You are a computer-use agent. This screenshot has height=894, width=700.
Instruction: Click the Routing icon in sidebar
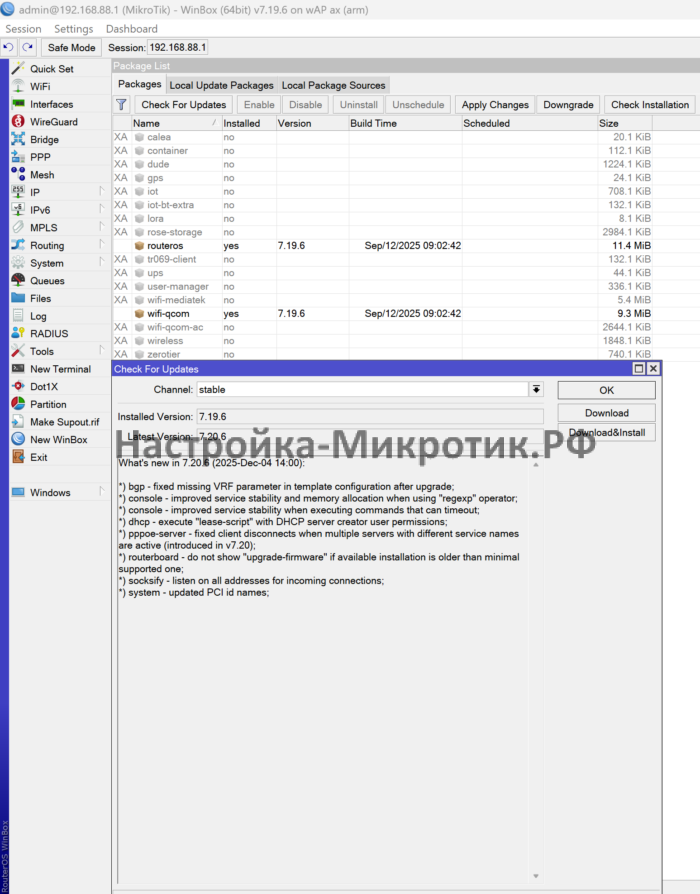[18, 245]
